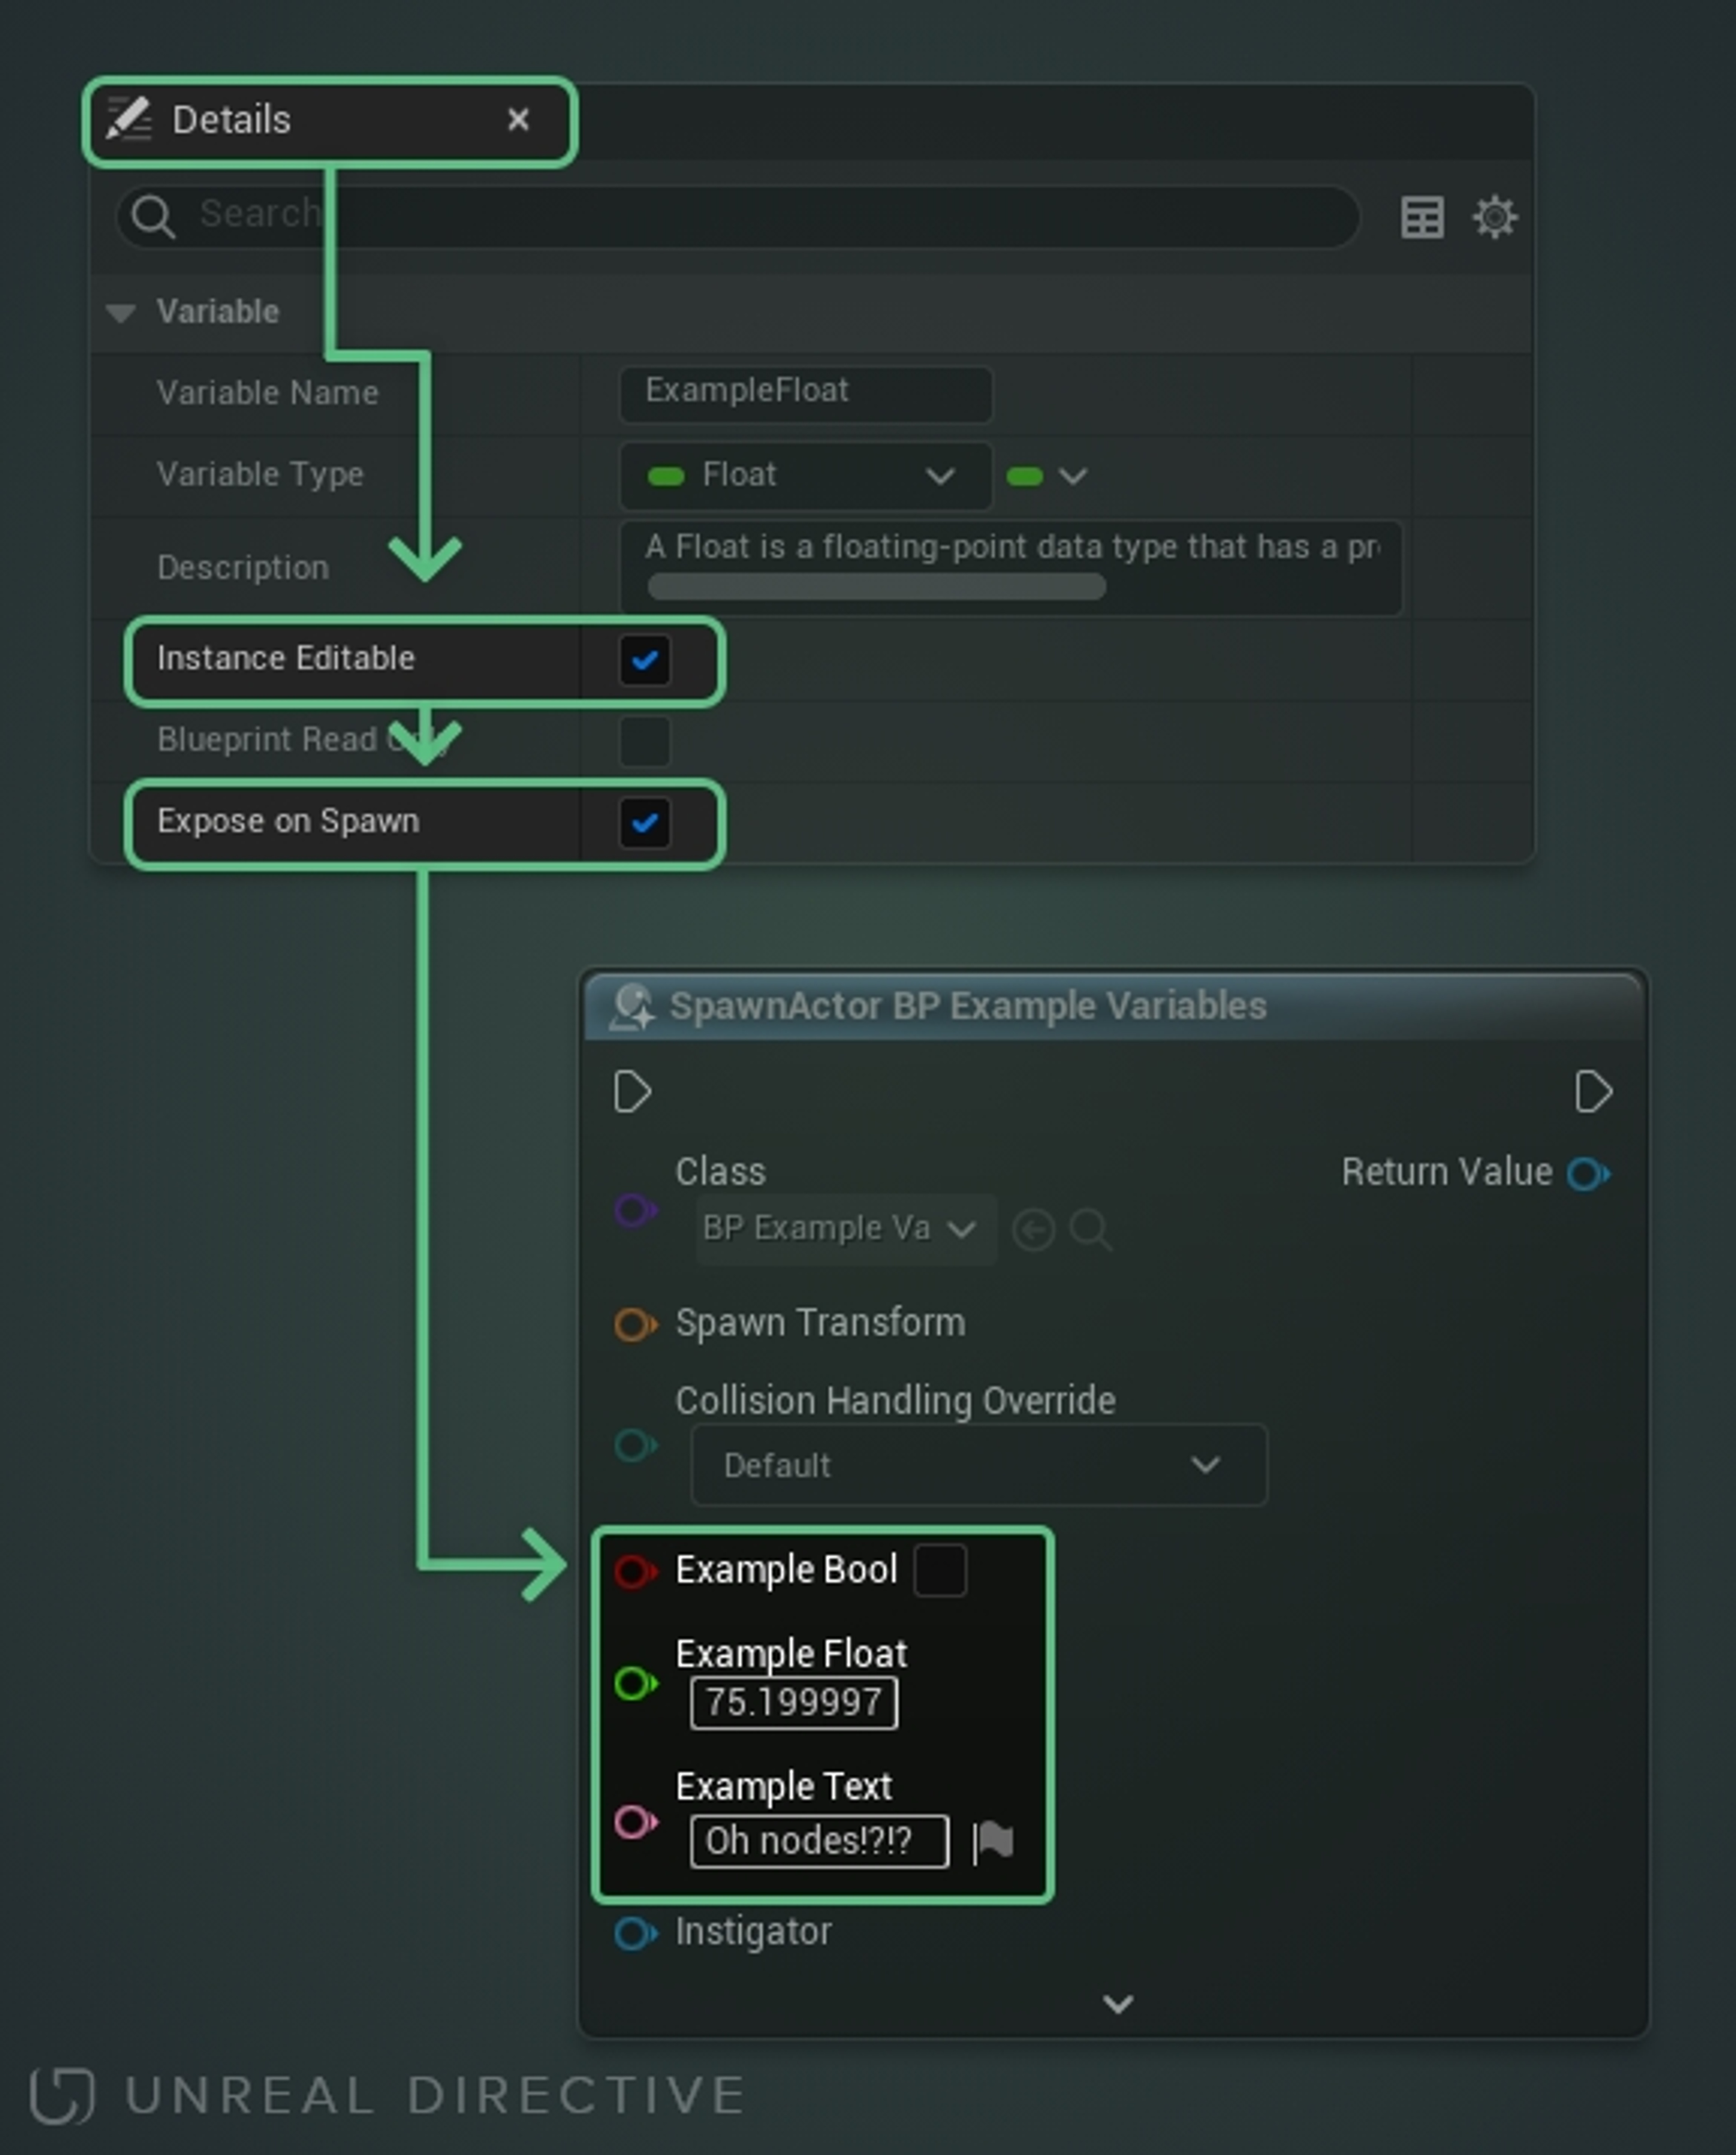Open the Details settings gear icon
The width and height of the screenshot is (1736, 2155).
(x=1494, y=217)
